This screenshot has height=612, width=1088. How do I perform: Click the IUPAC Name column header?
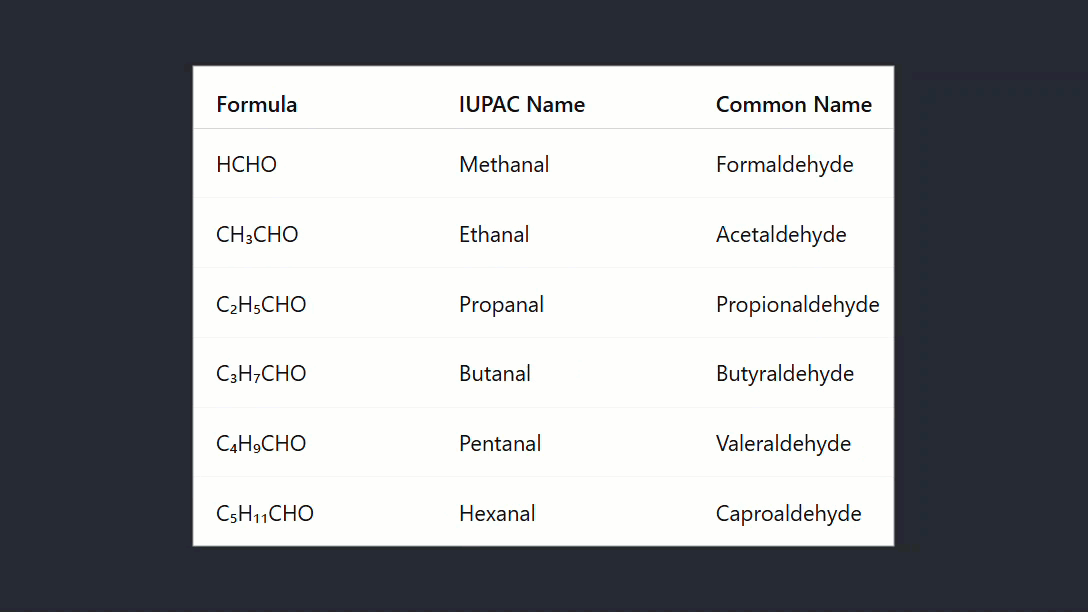[522, 105]
